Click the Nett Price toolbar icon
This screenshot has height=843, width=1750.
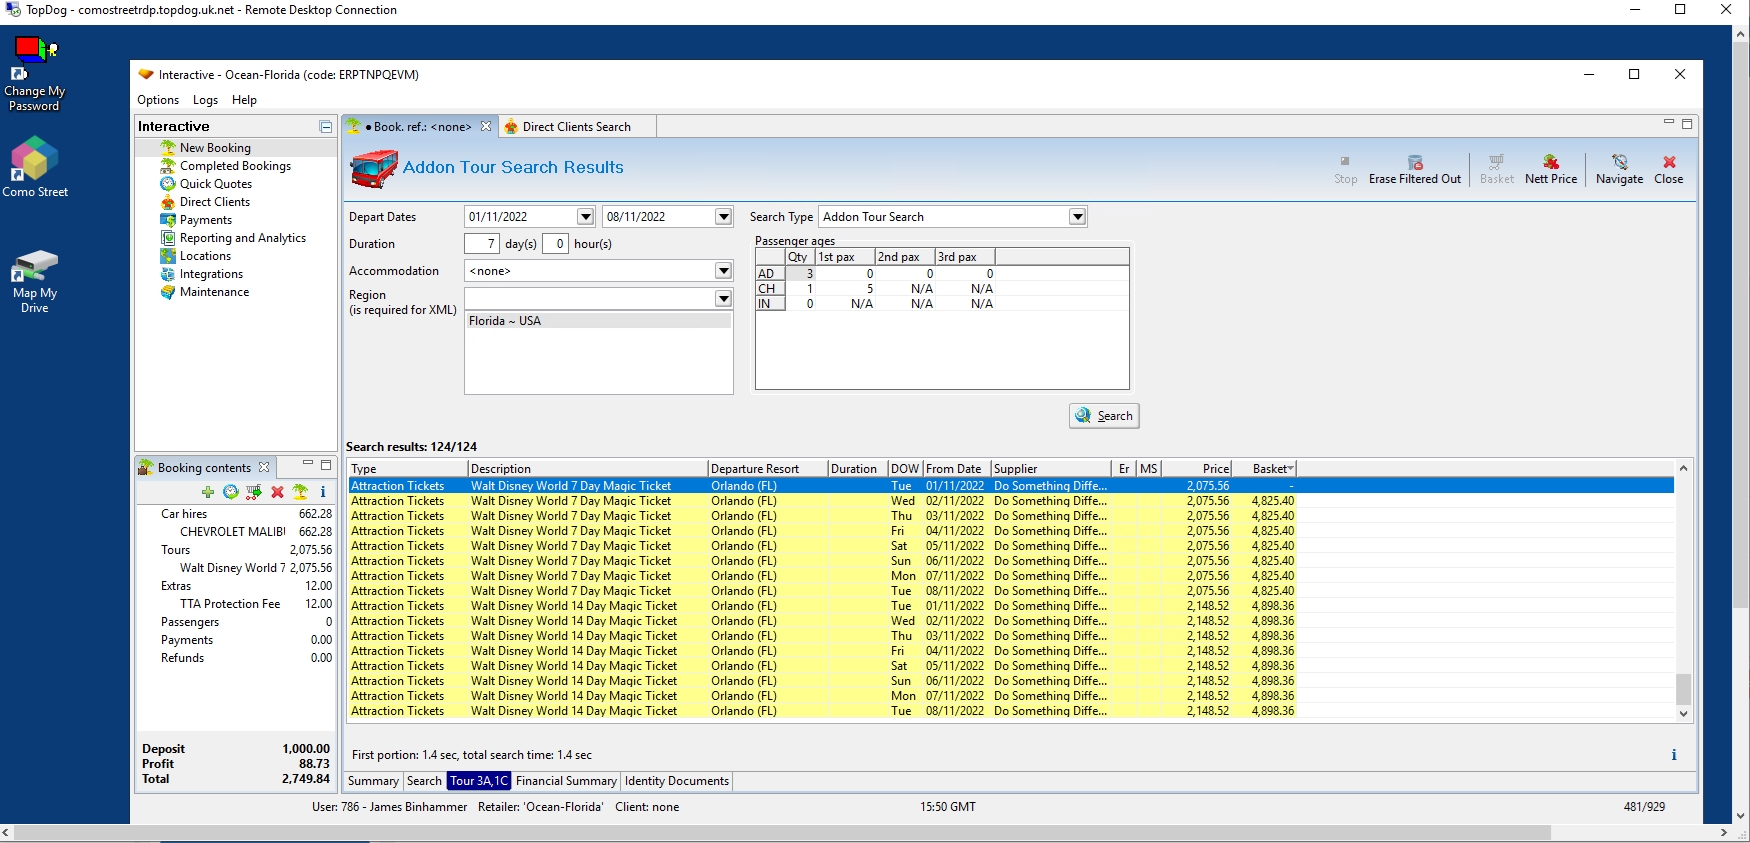[1550, 163]
